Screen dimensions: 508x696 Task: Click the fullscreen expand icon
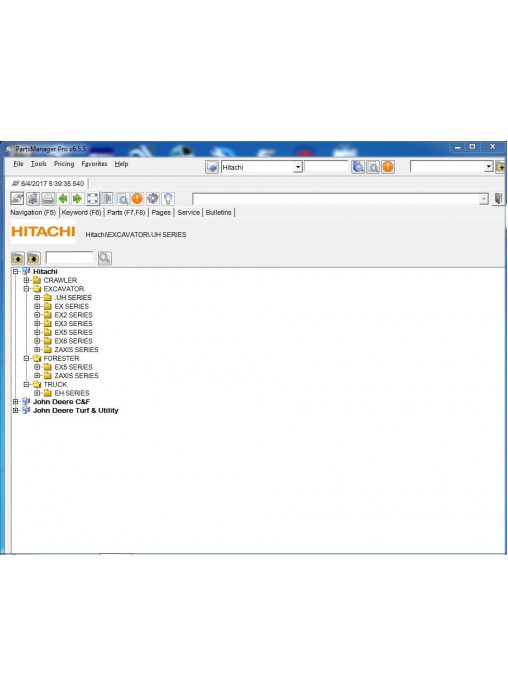92,199
